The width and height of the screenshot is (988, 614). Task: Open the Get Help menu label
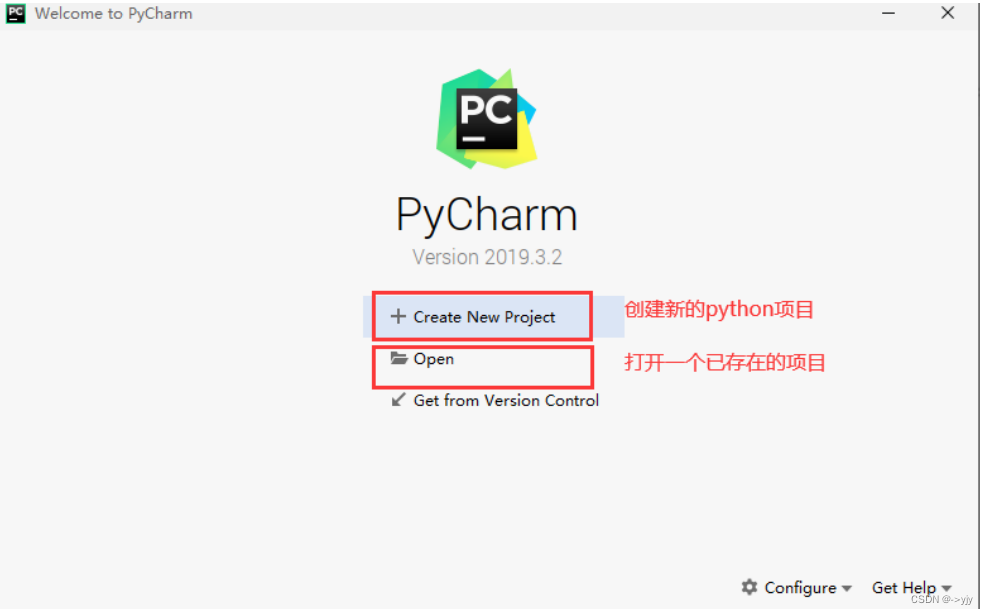pos(904,588)
